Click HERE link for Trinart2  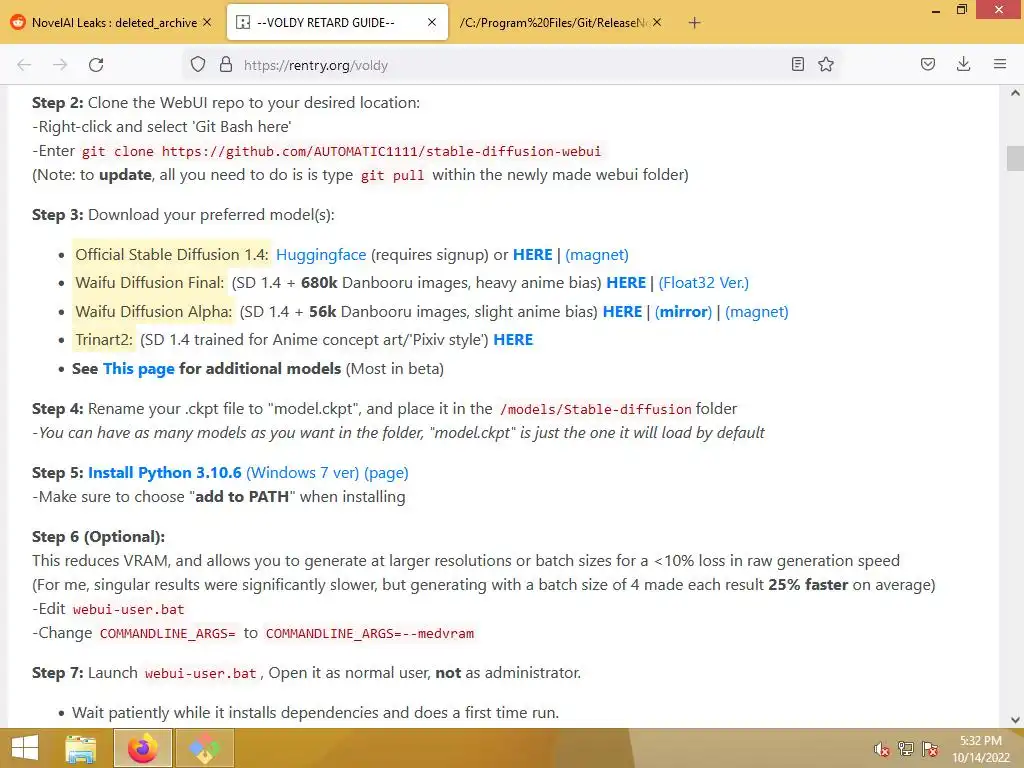[x=513, y=340]
